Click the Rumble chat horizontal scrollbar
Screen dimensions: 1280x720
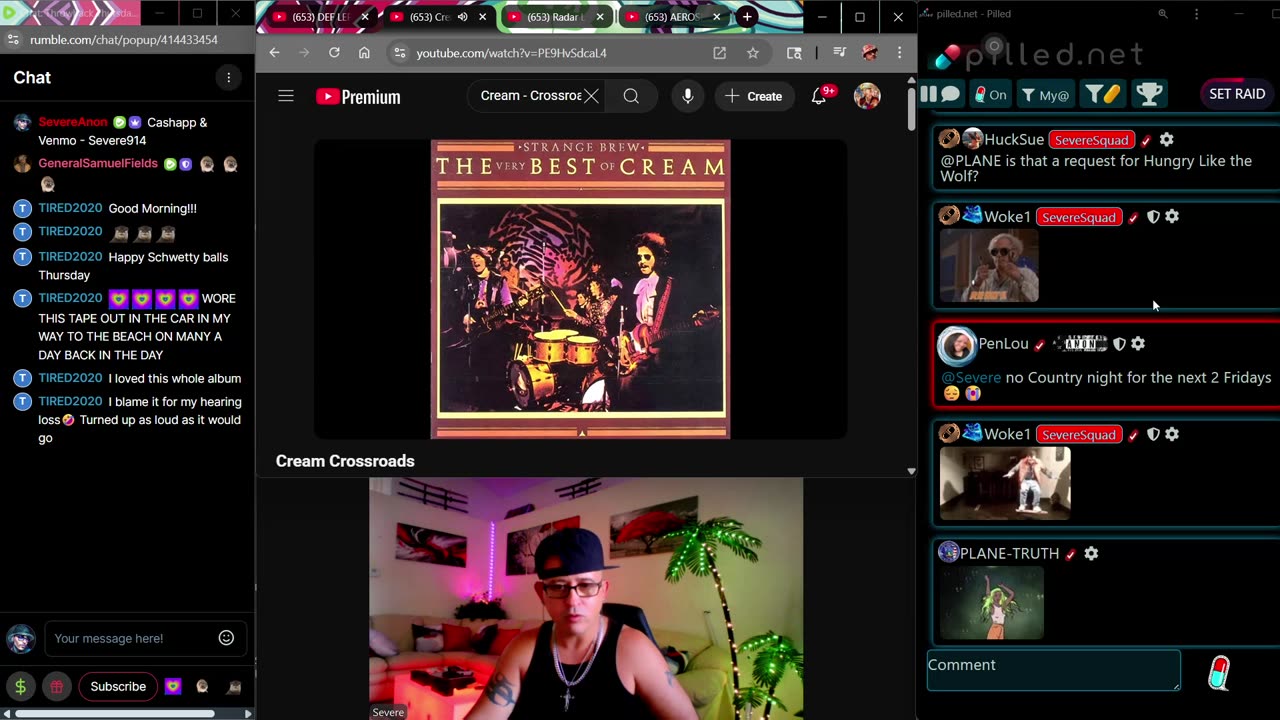tap(116, 713)
